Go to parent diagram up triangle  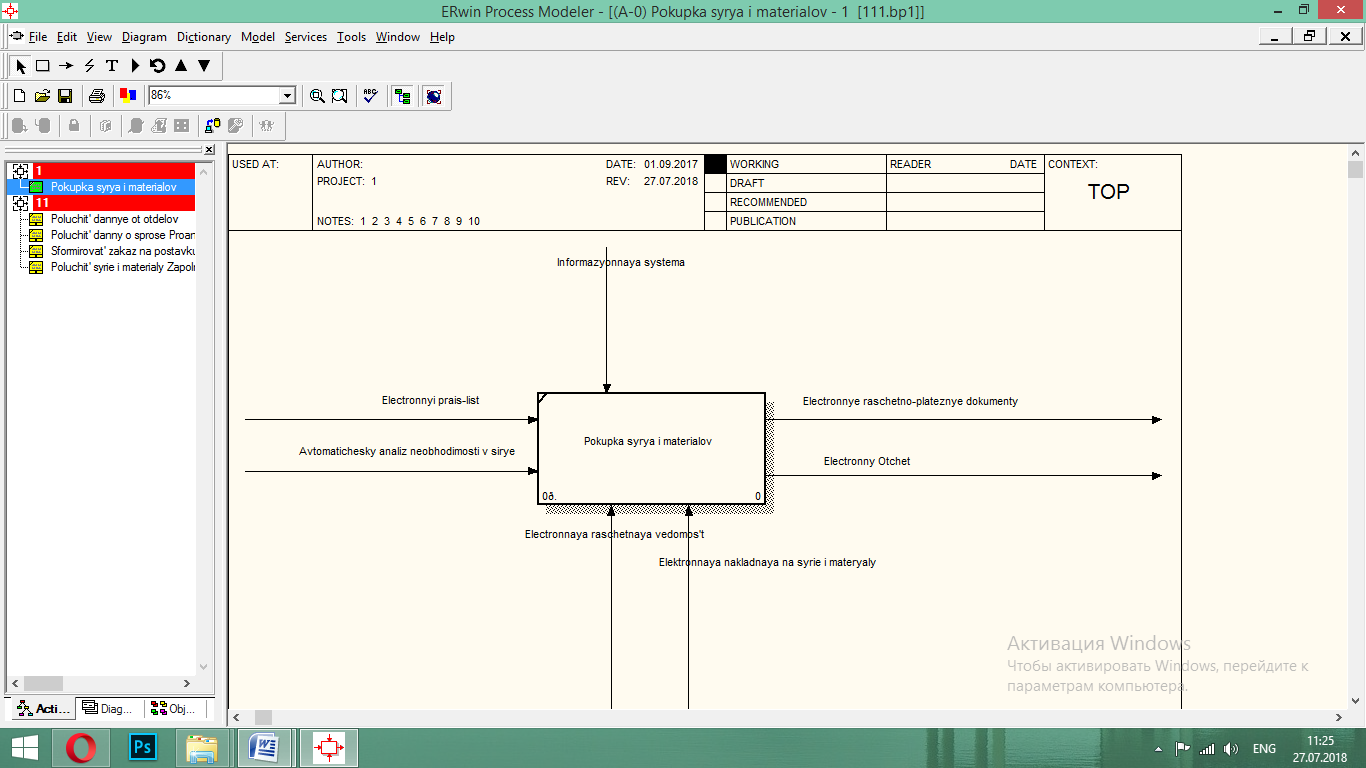point(181,66)
